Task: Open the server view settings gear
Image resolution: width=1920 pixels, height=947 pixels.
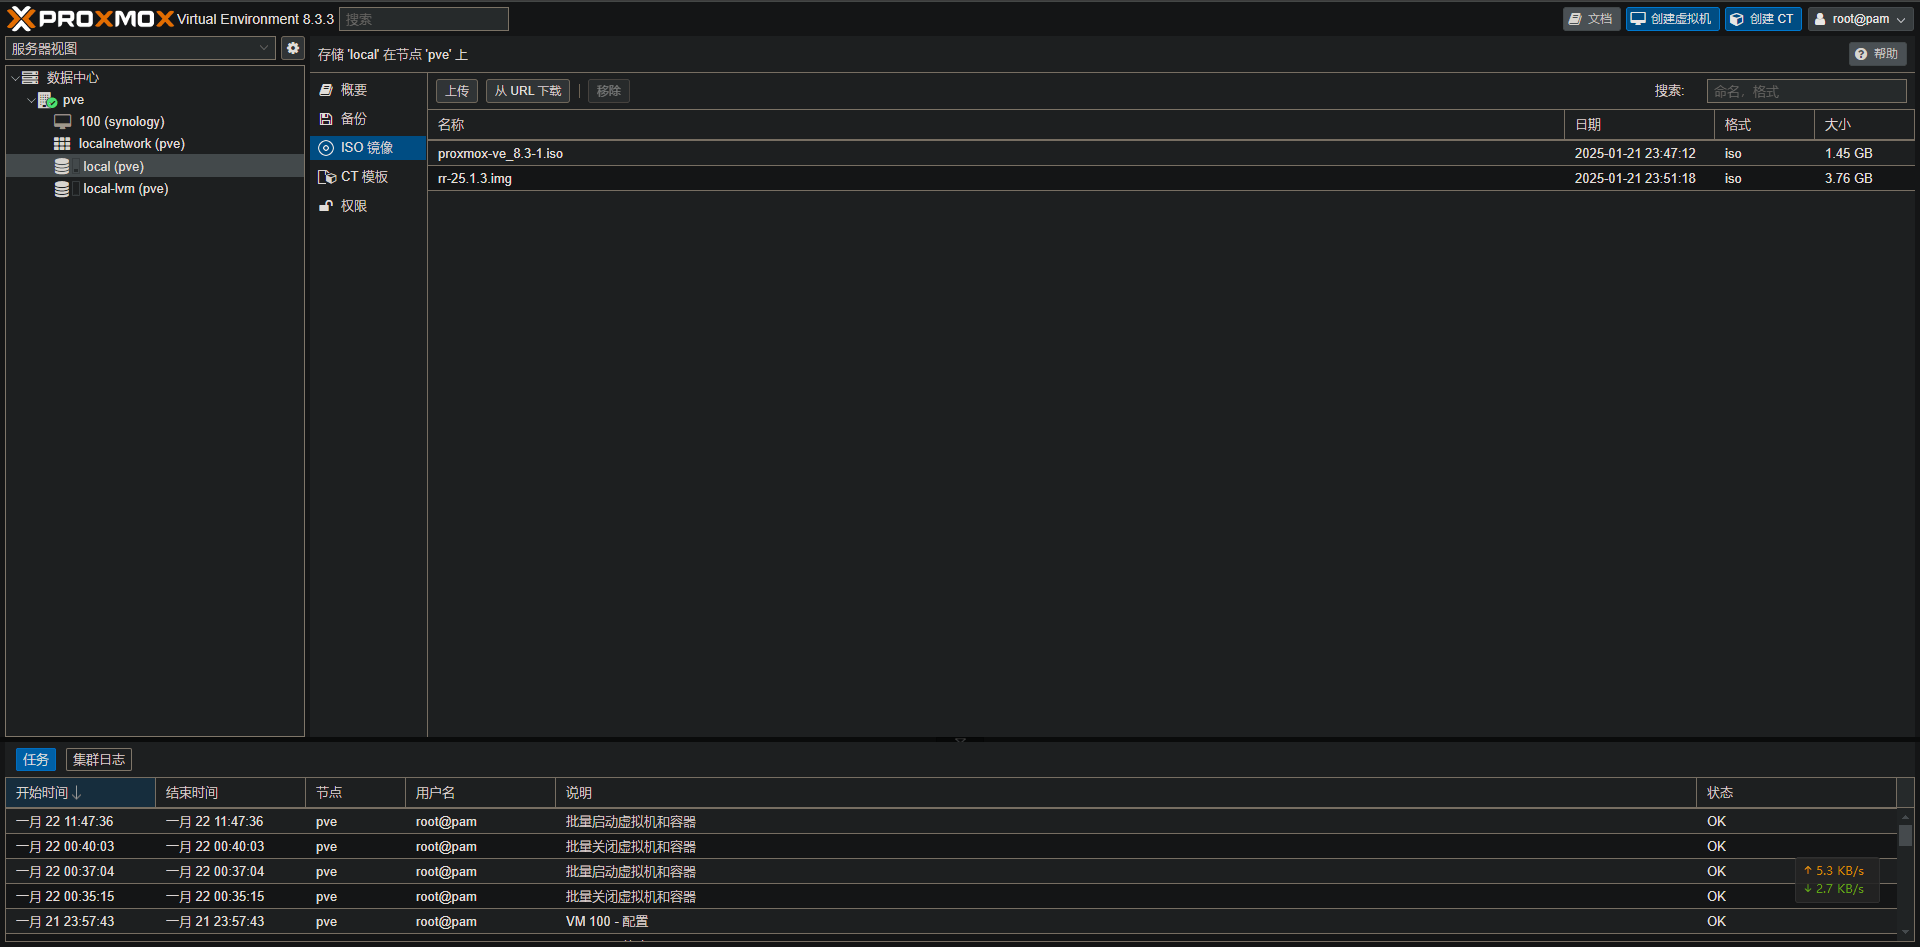Action: [x=293, y=48]
